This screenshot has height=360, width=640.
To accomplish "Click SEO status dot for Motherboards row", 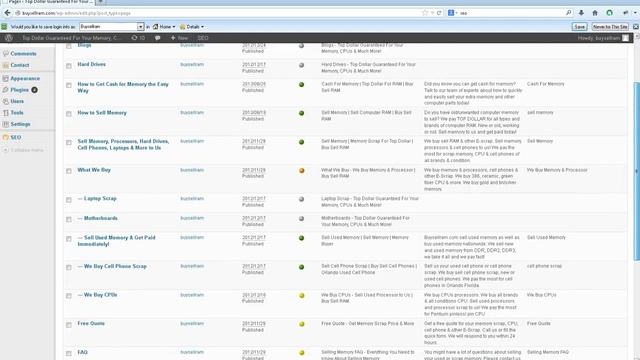I will [301, 219].
